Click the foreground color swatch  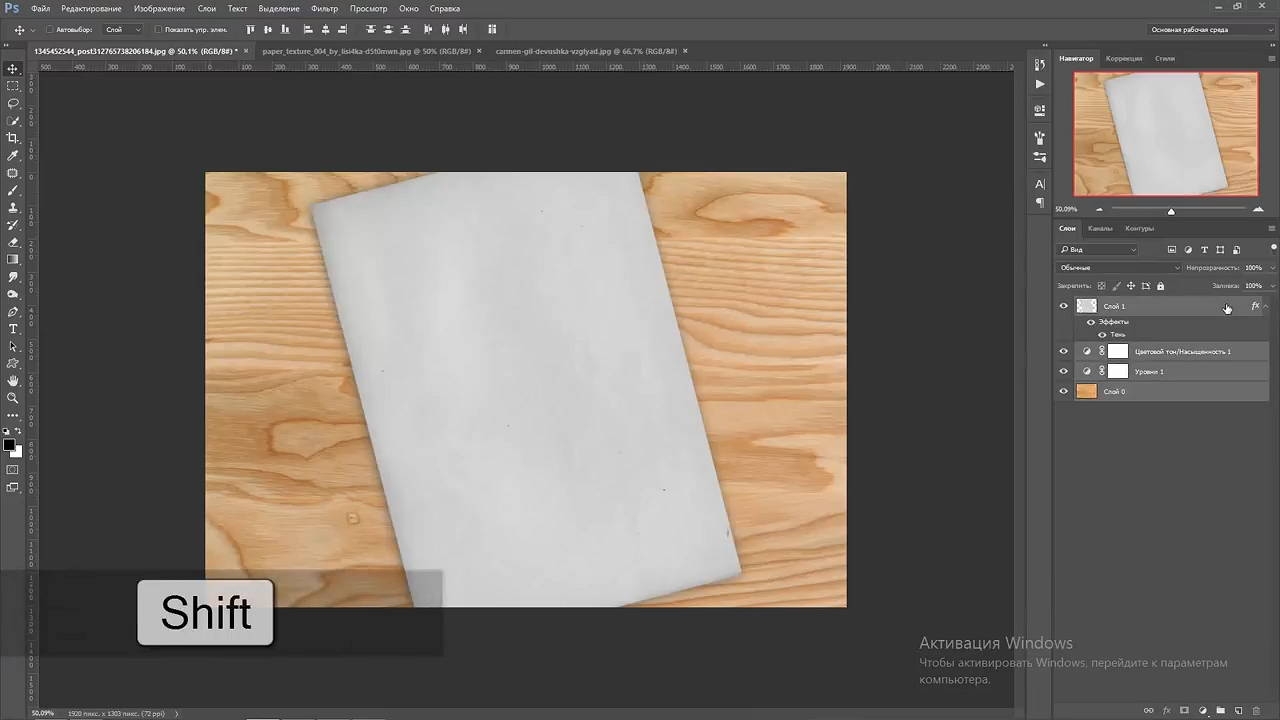9,445
